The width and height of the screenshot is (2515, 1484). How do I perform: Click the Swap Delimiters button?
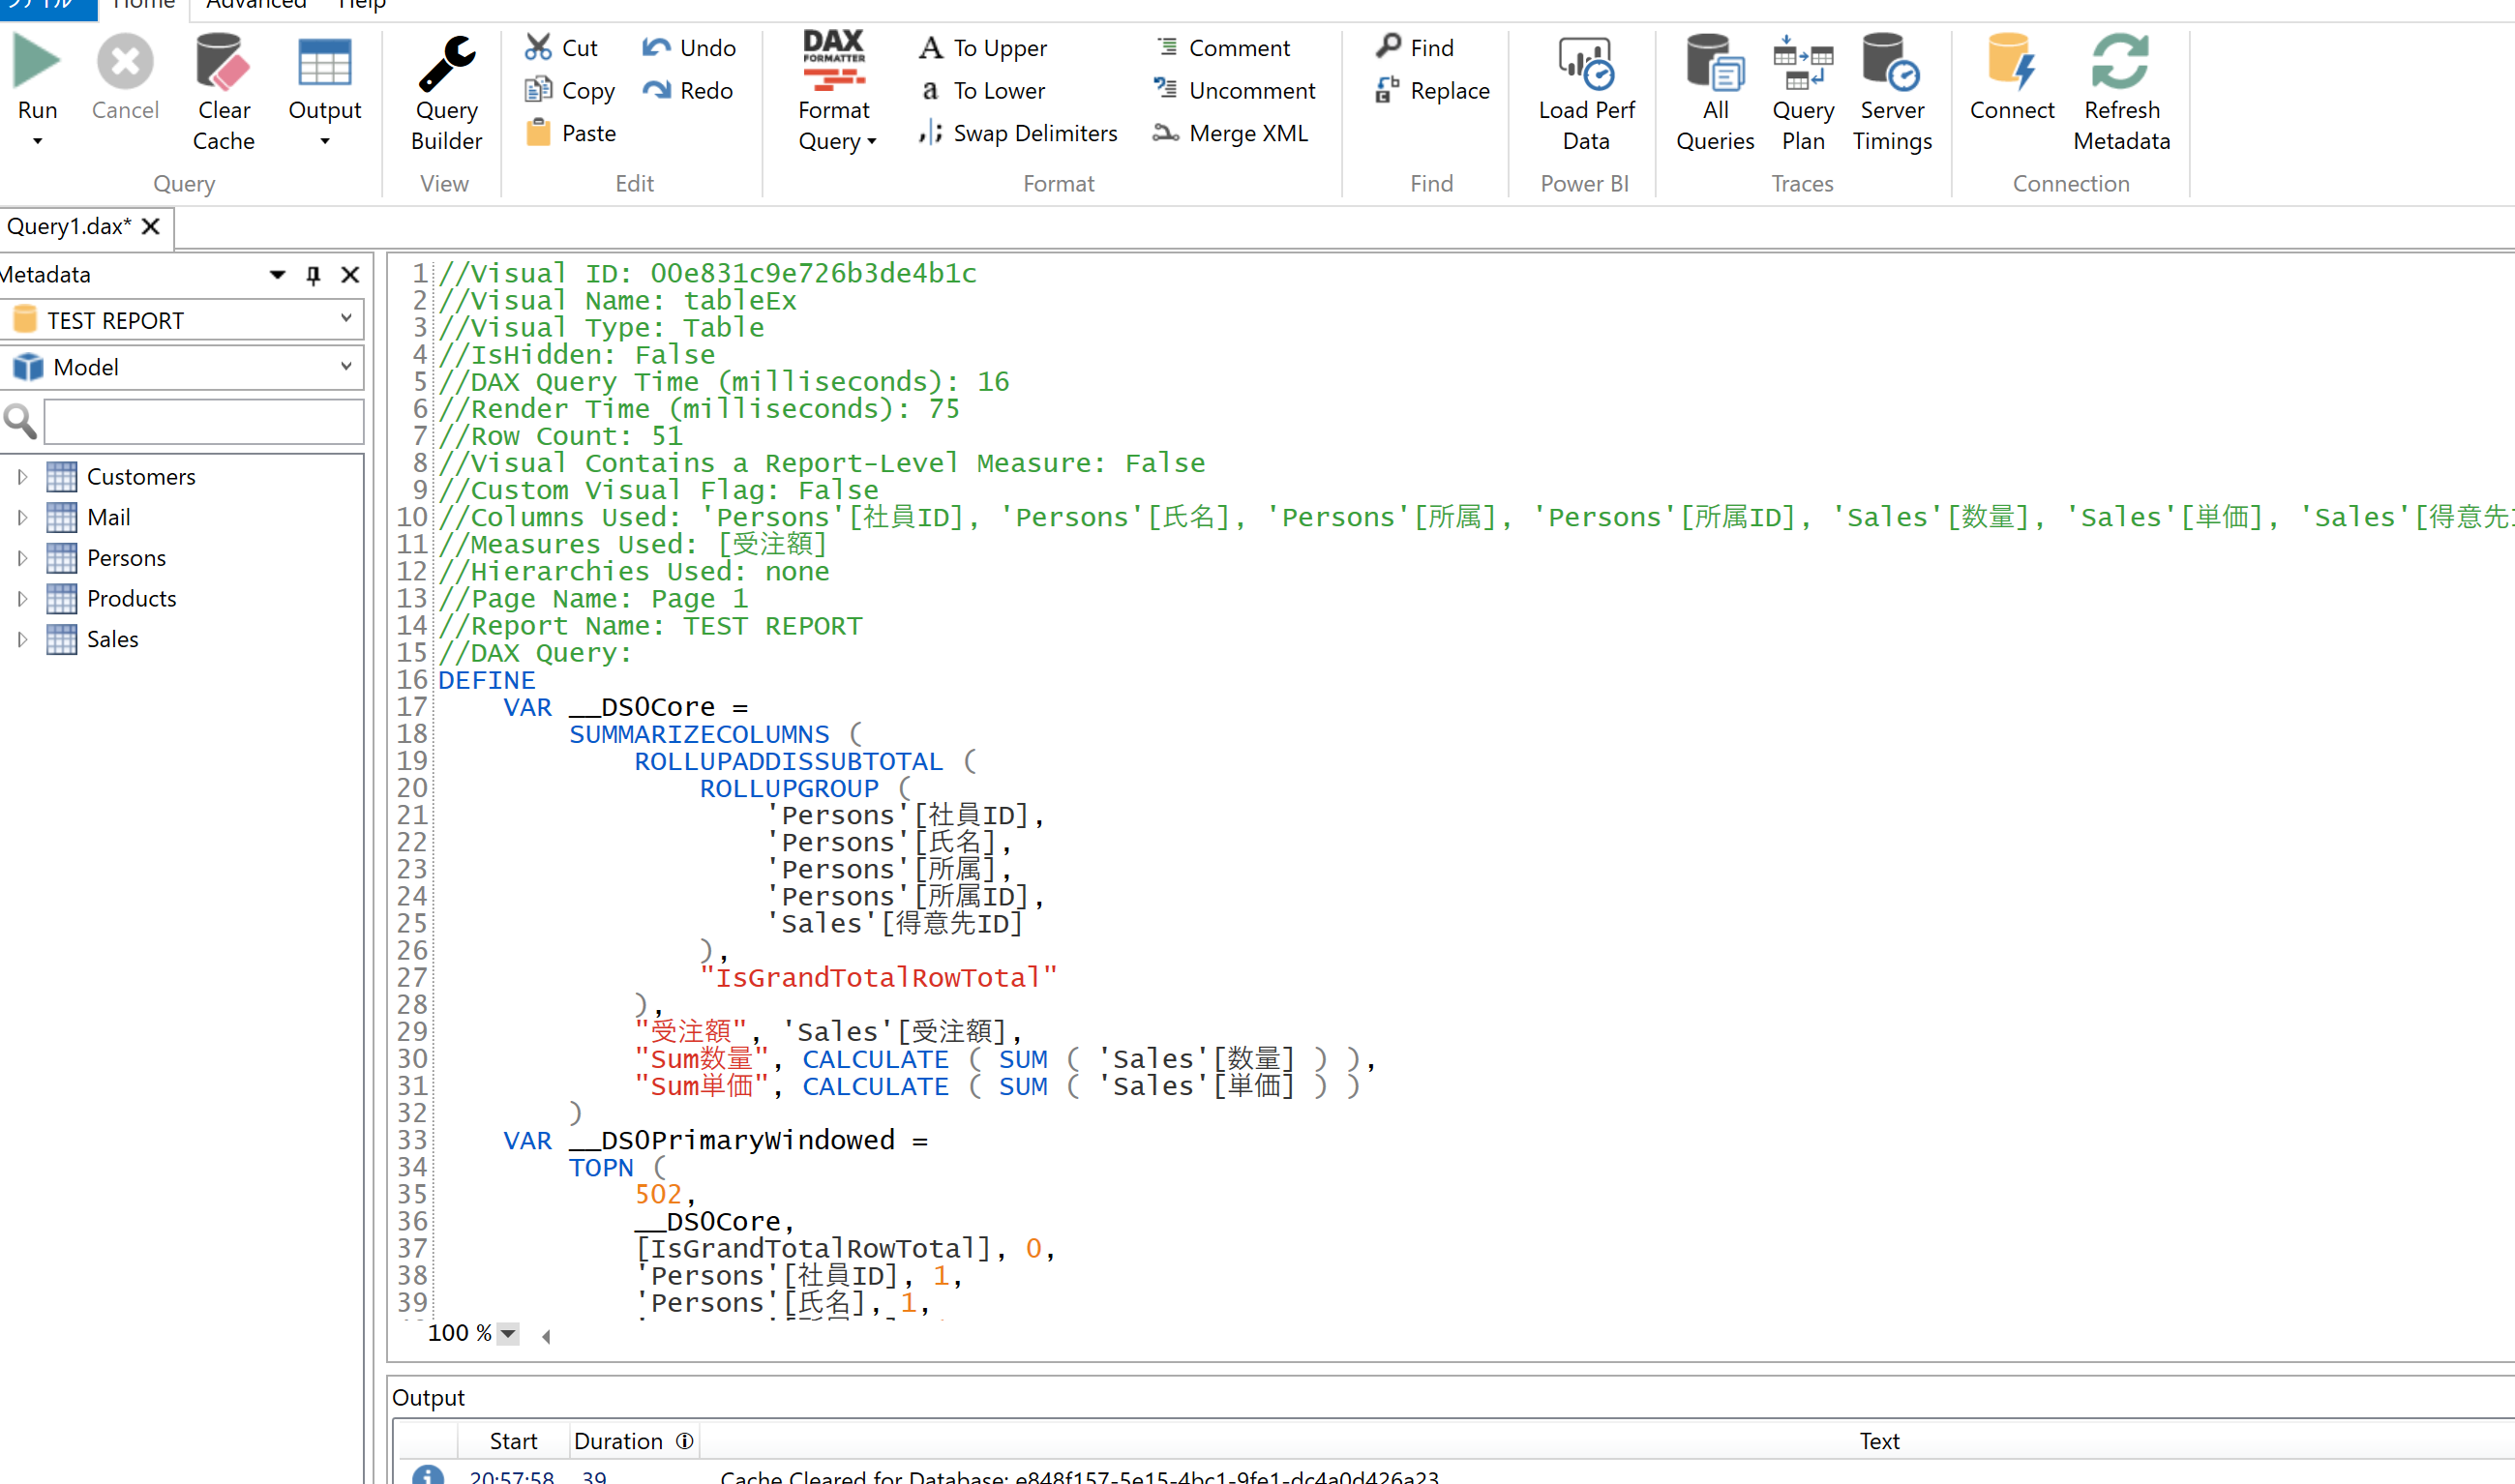[1018, 133]
